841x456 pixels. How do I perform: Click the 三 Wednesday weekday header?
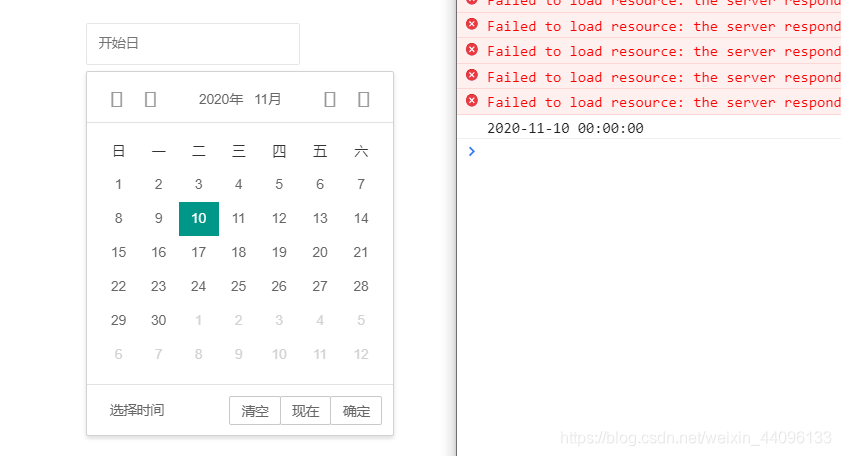(239, 151)
